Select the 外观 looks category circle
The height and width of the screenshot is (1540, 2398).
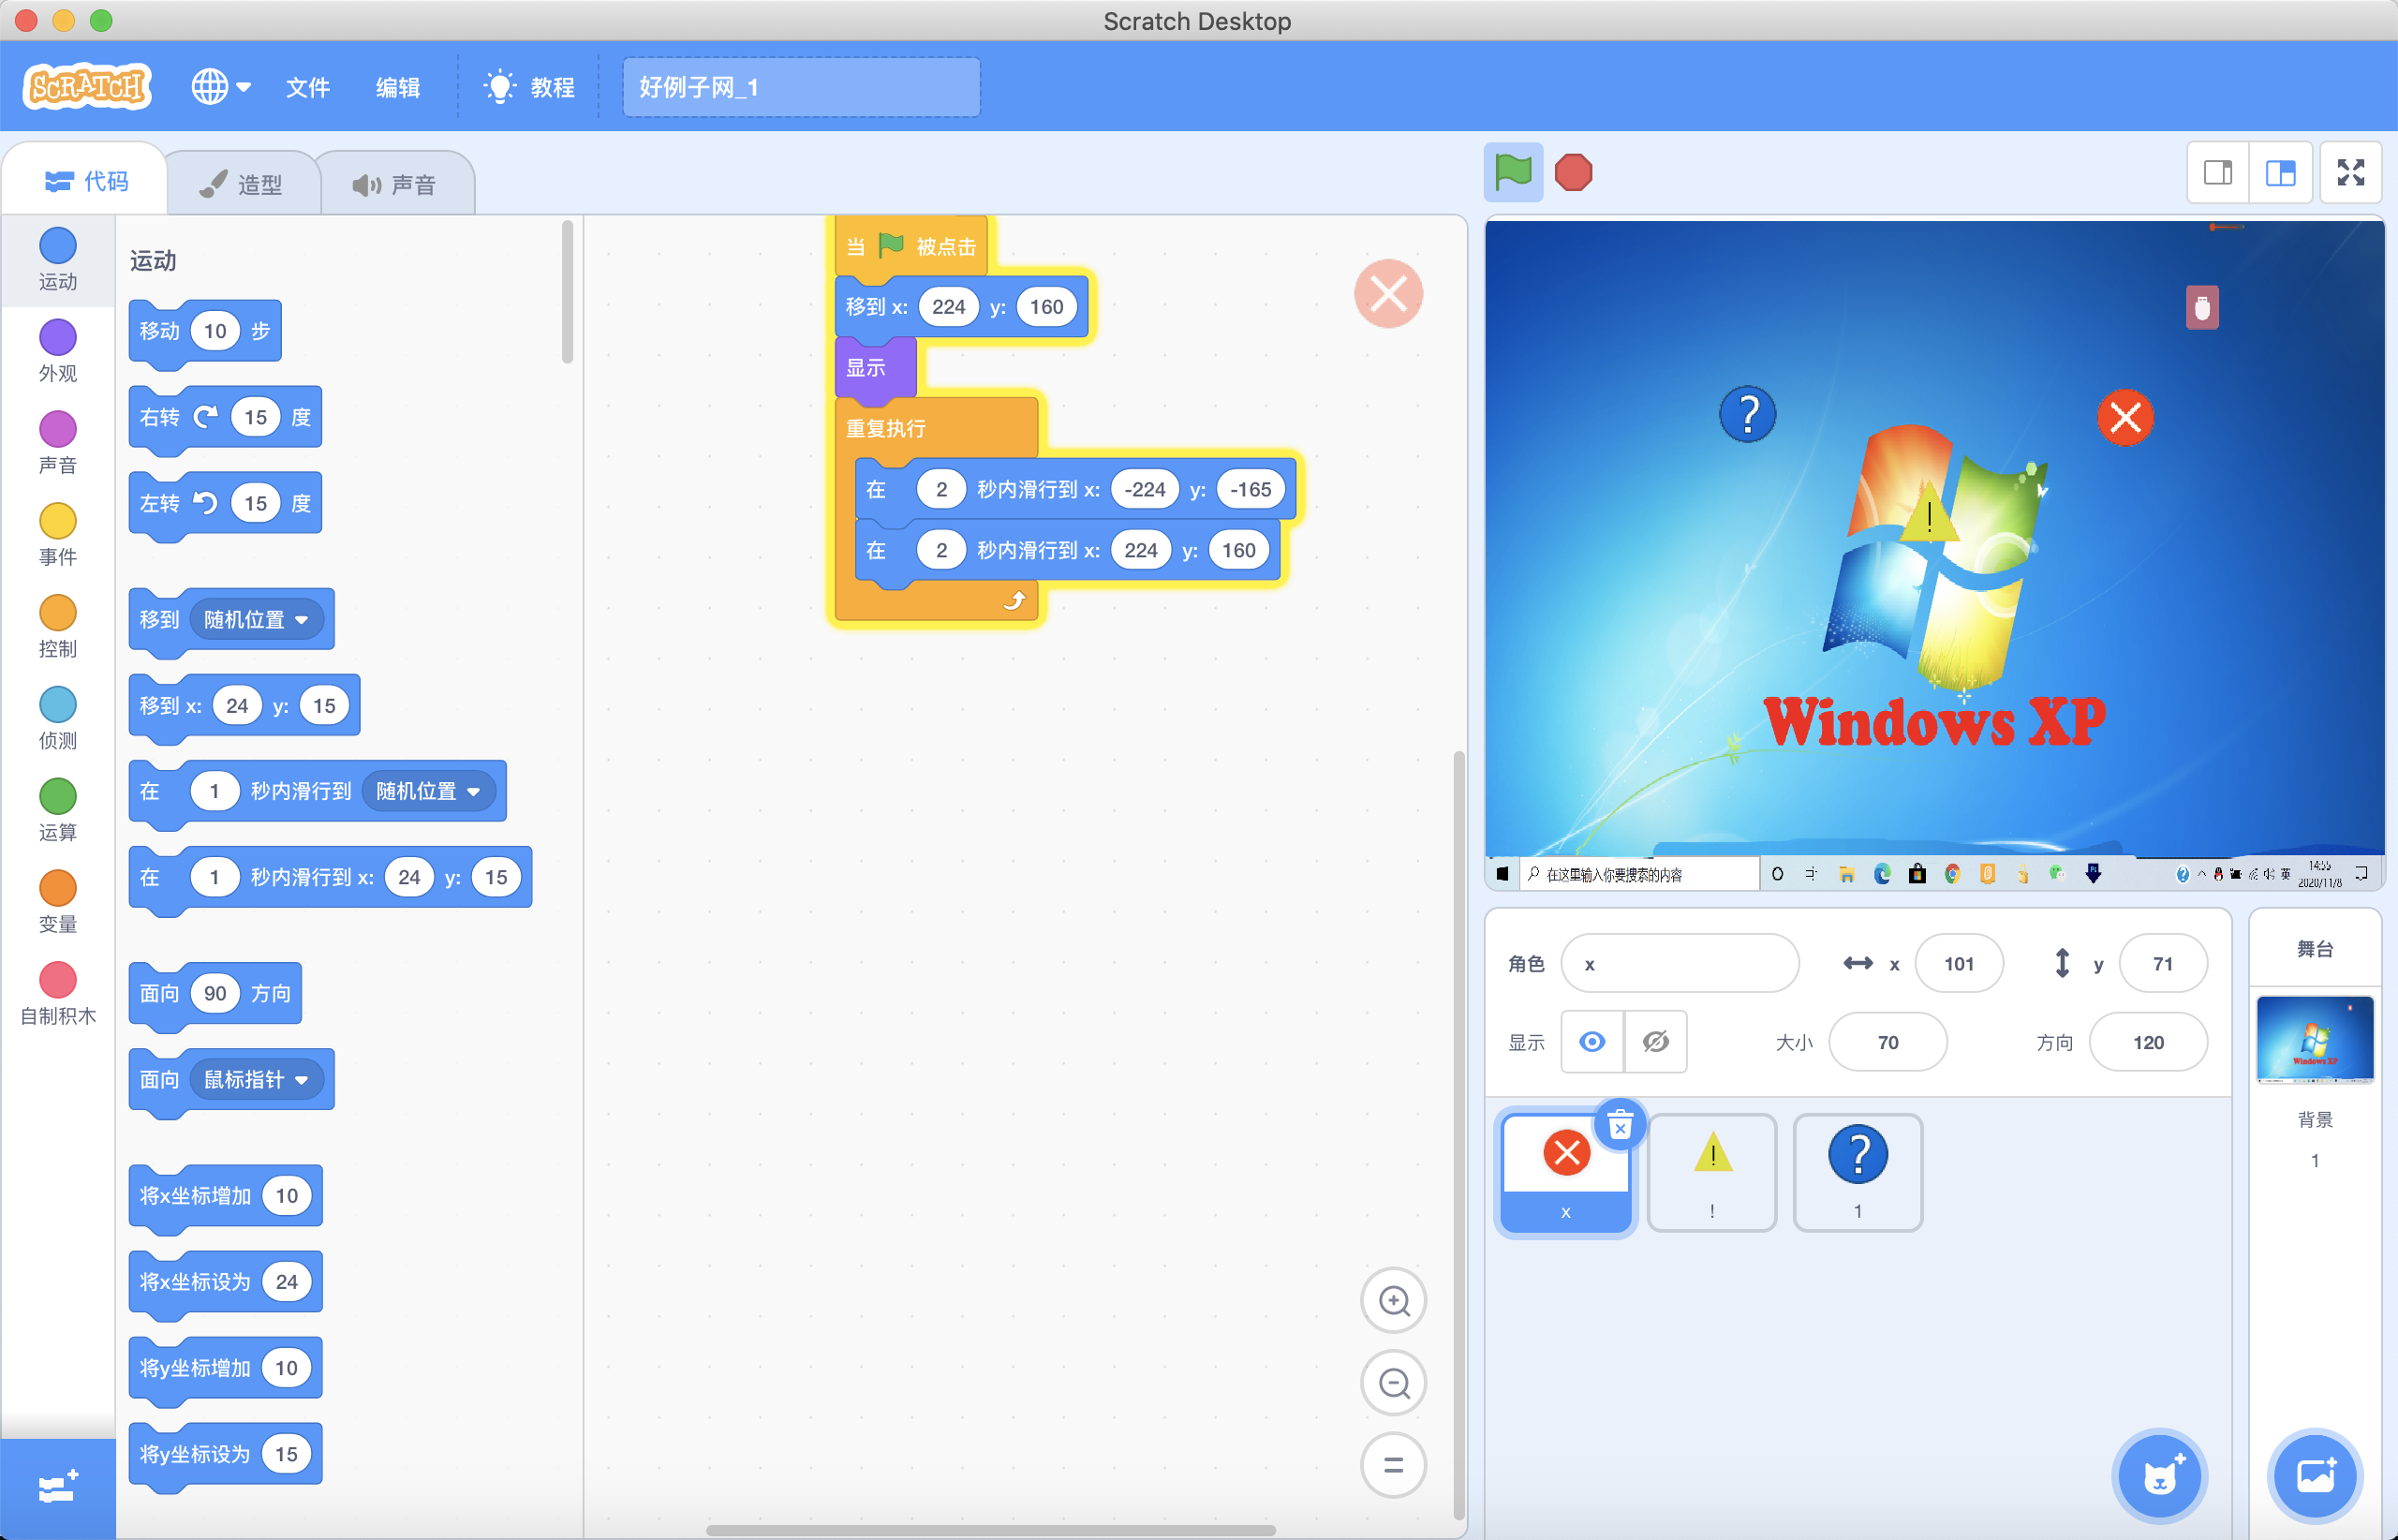(58, 338)
